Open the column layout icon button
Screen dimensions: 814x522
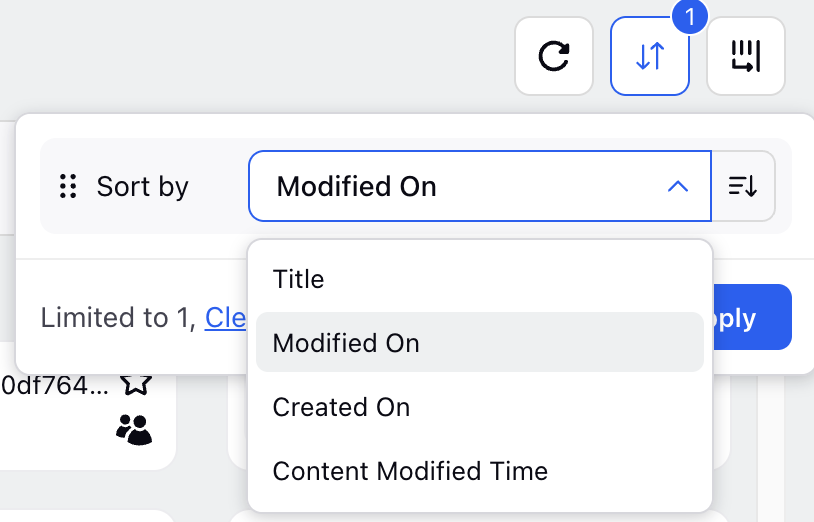pos(746,56)
